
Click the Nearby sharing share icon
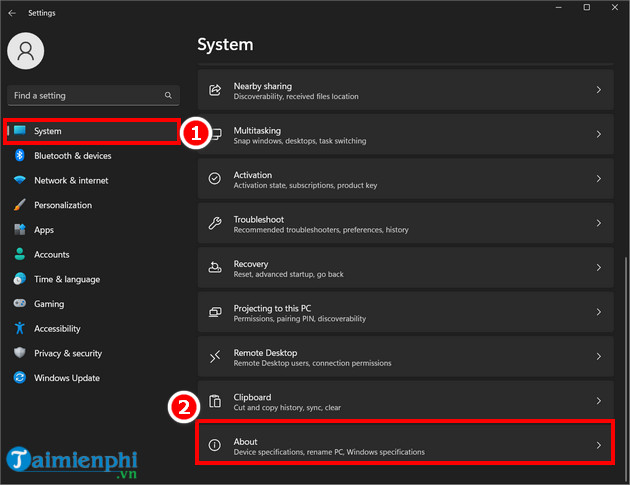tap(215, 90)
